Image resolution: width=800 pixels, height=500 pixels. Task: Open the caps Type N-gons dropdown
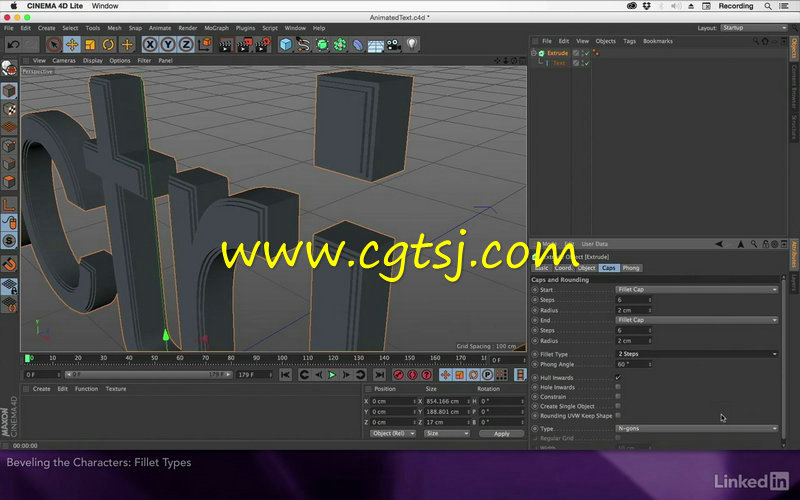coord(697,428)
